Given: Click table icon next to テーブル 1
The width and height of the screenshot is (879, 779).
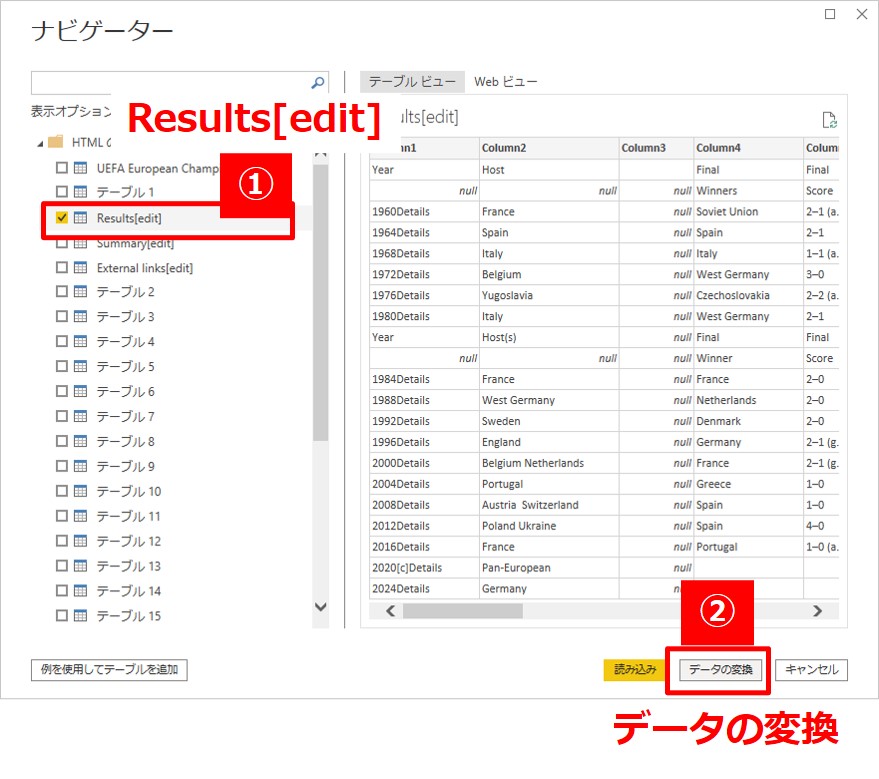Looking at the screenshot, I should [x=81, y=192].
